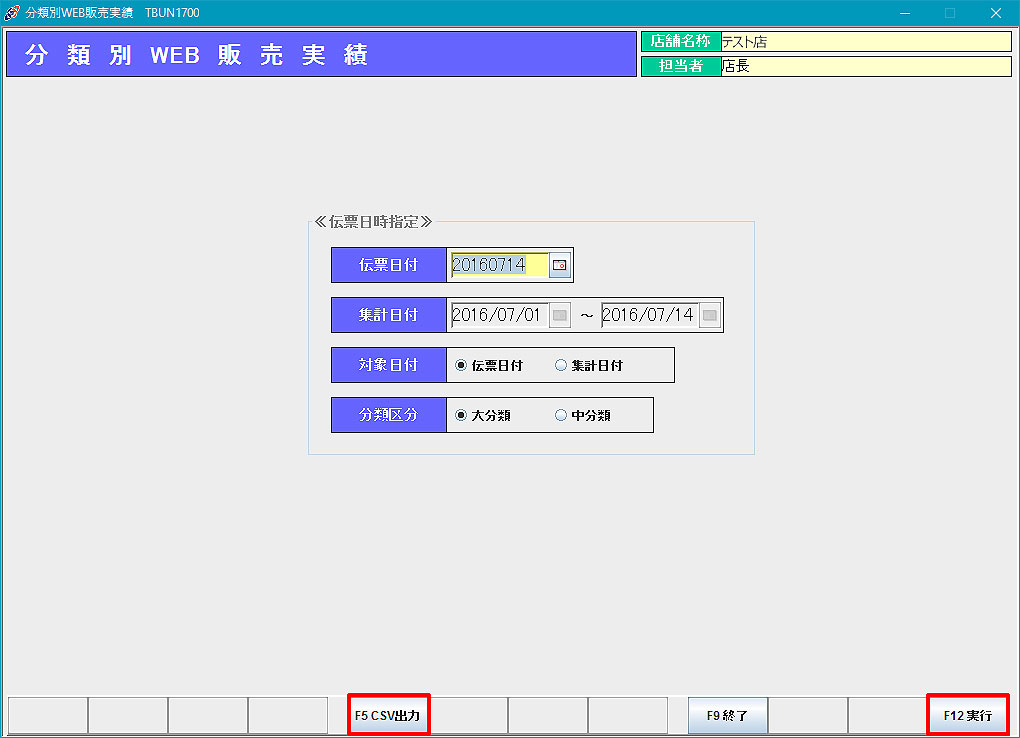Open calendar for 集計日付 end date 2016/07/14
Viewport: 1020px width, 738px height.
coord(710,315)
